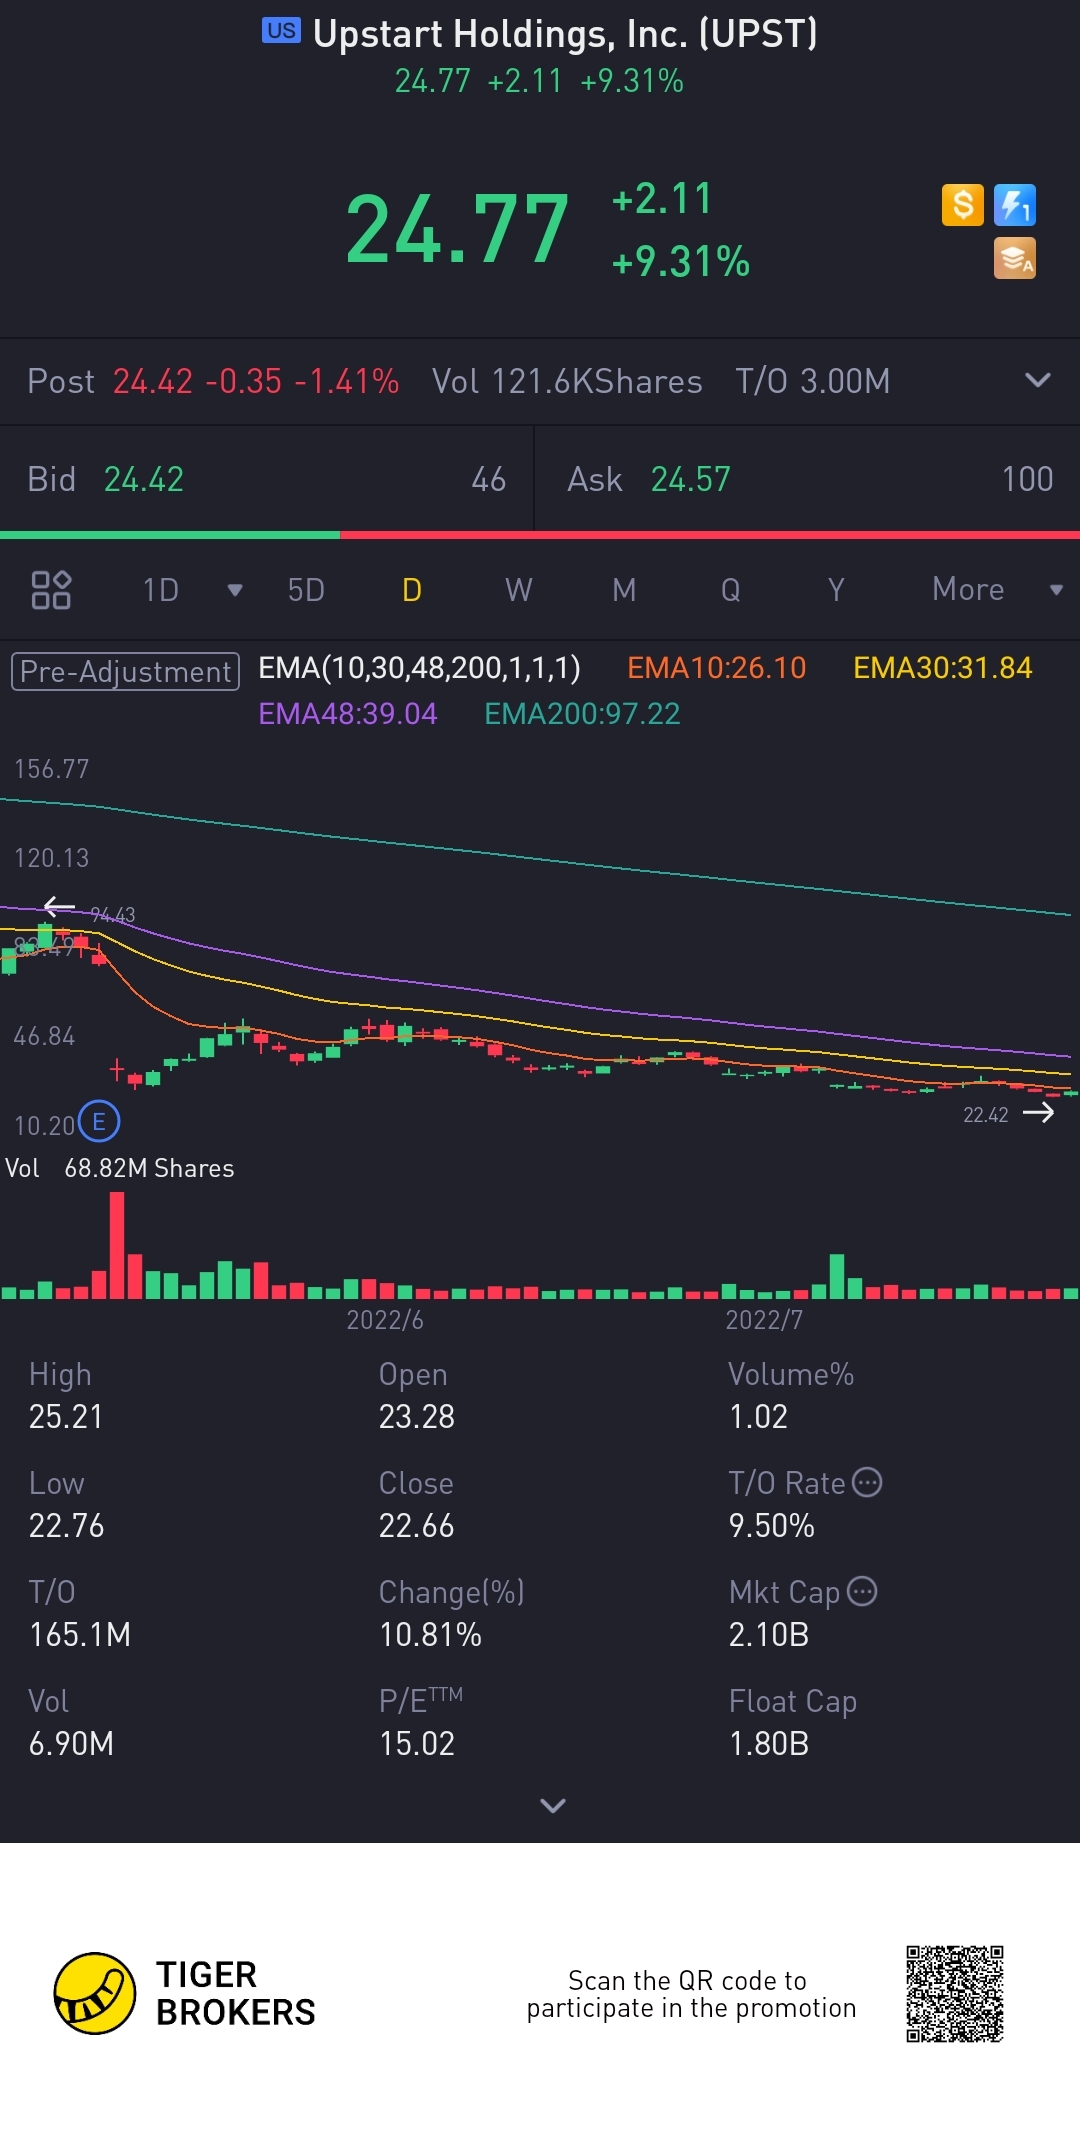Switch to the W weekly chart tab
Viewport: 1080px width, 2145px height.
[518, 590]
